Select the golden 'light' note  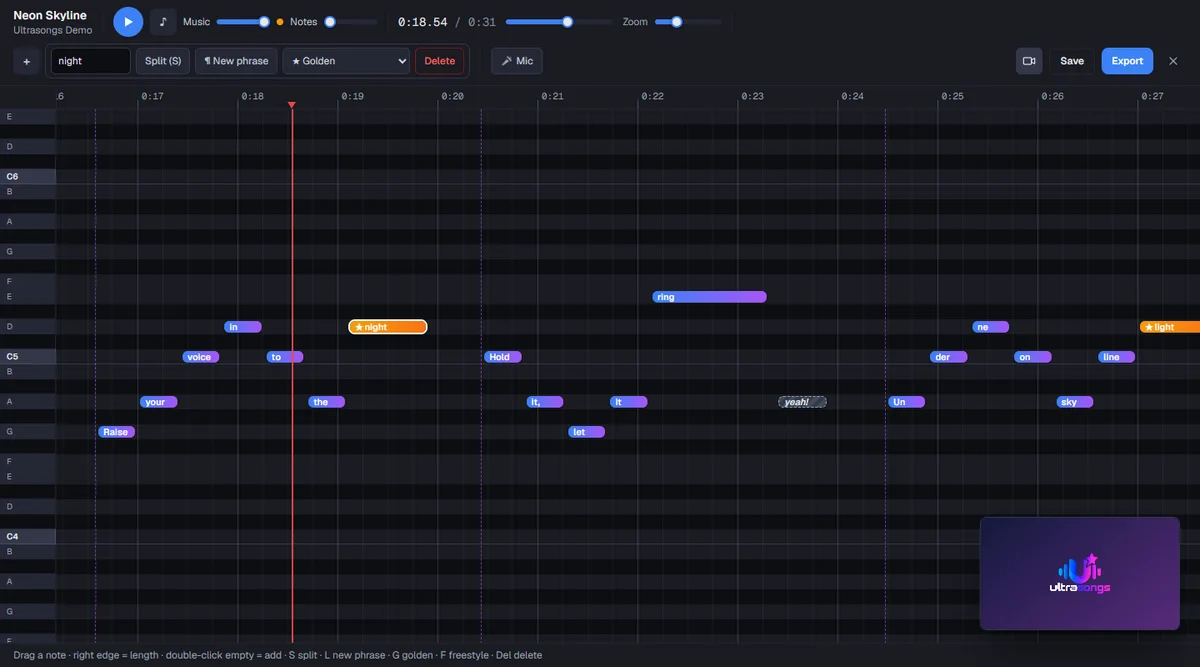pyautogui.click(x=1170, y=327)
